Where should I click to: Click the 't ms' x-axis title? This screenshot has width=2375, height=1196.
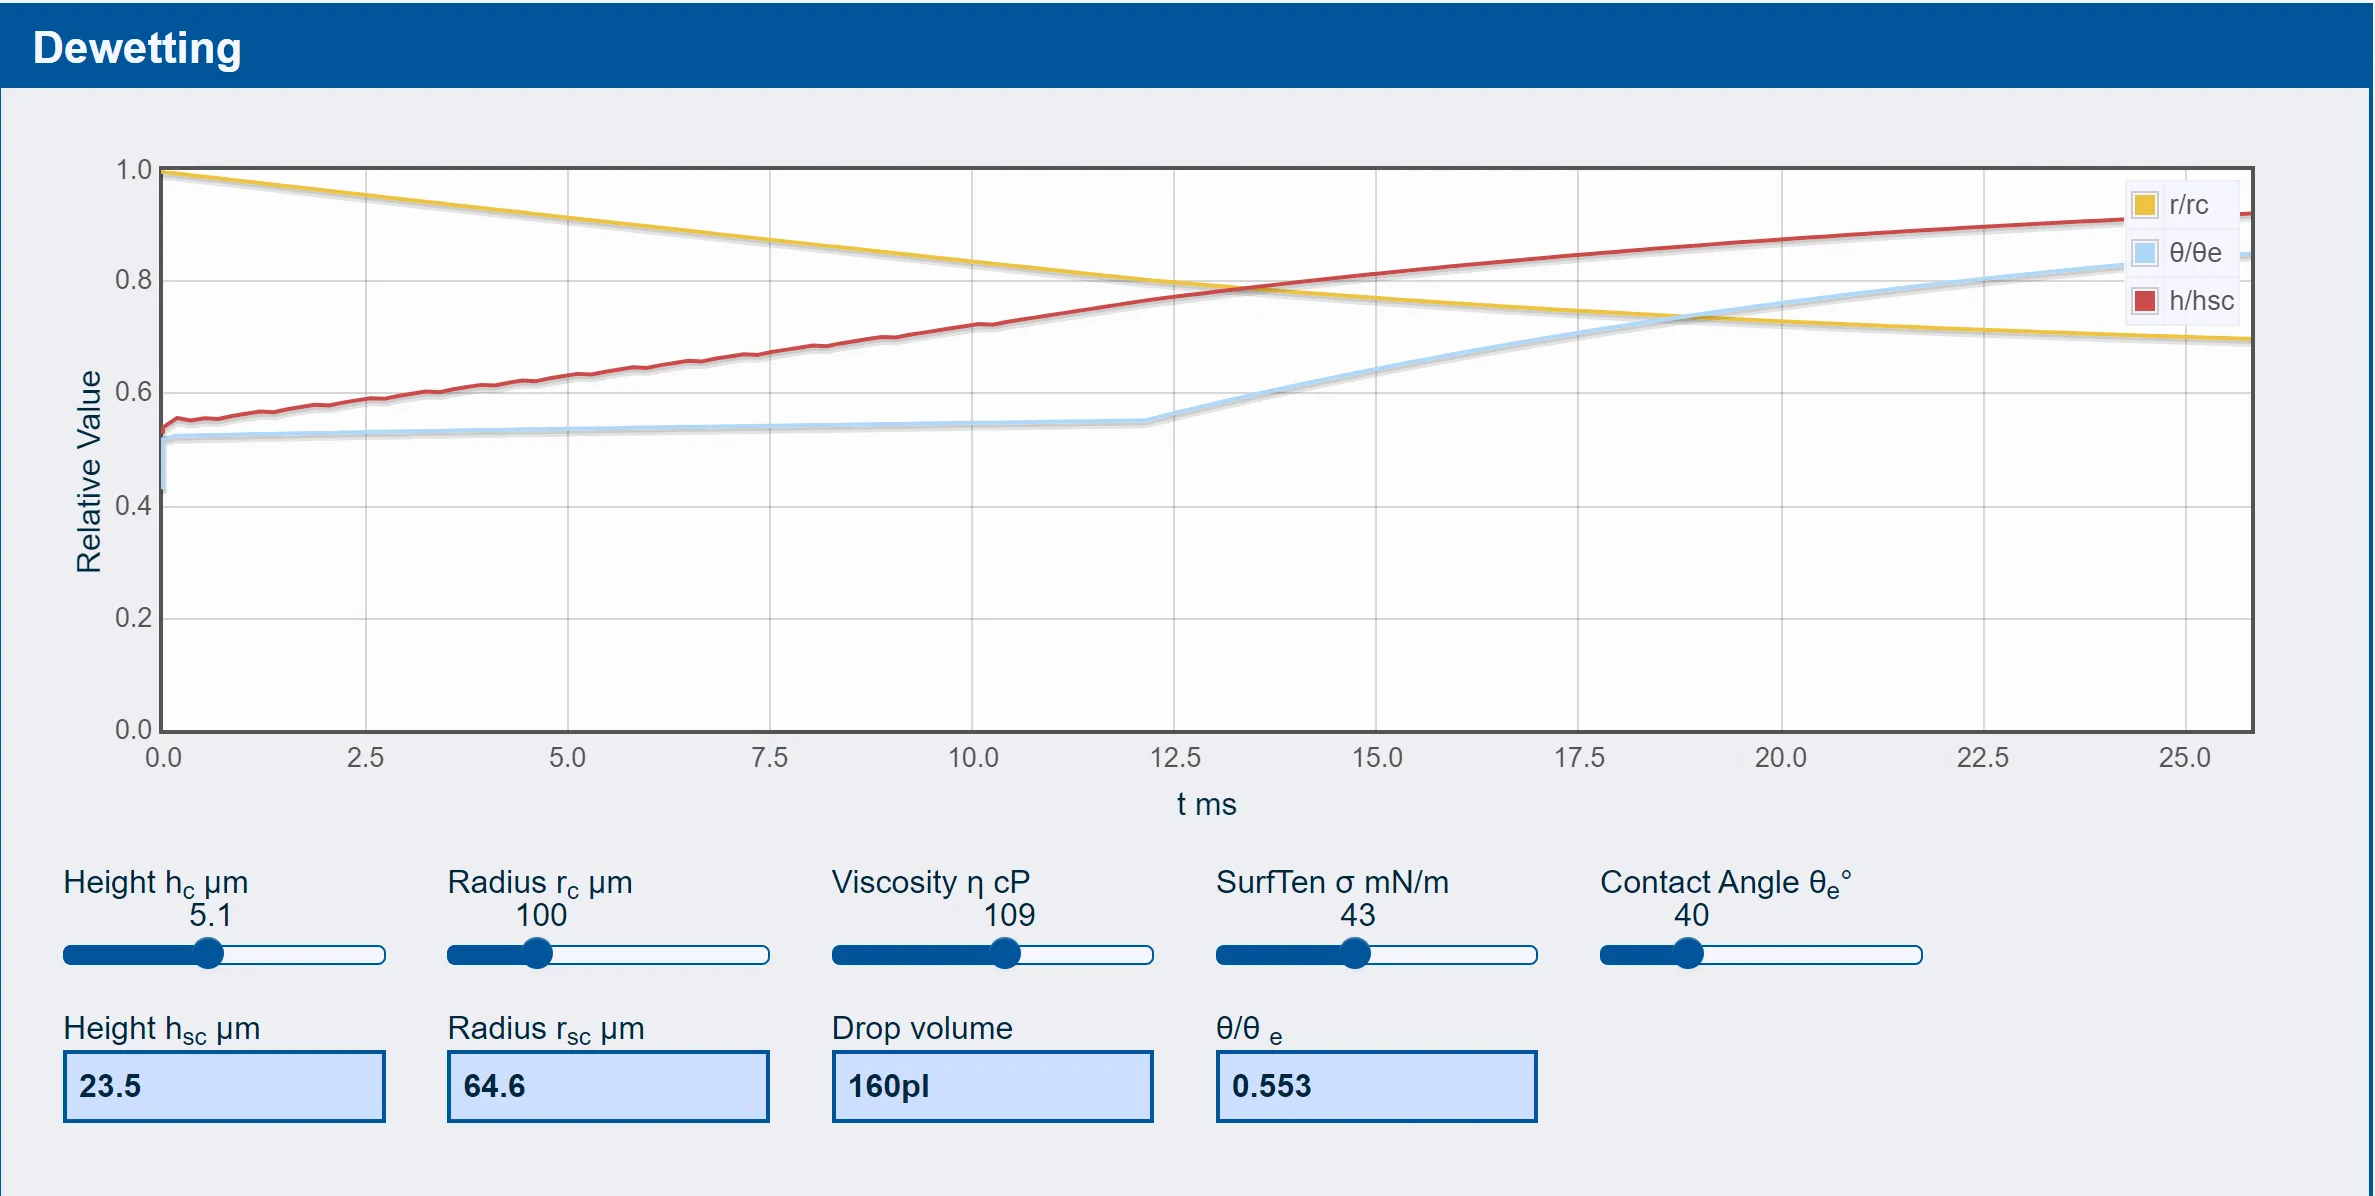click(x=1206, y=804)
